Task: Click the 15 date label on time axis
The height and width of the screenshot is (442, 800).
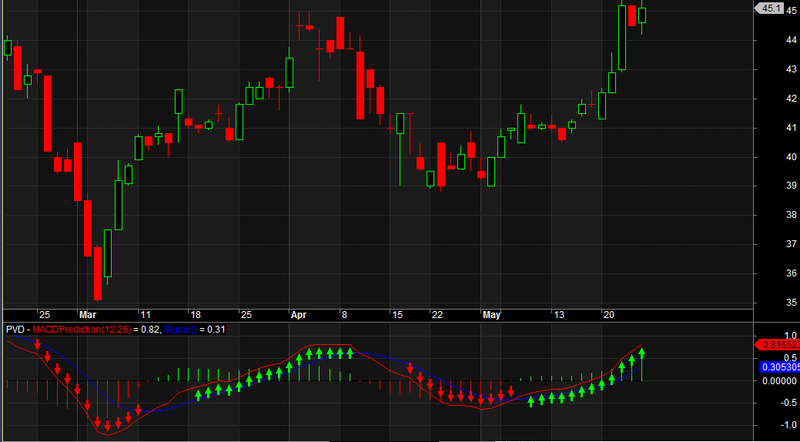Action: pos(396,315)
